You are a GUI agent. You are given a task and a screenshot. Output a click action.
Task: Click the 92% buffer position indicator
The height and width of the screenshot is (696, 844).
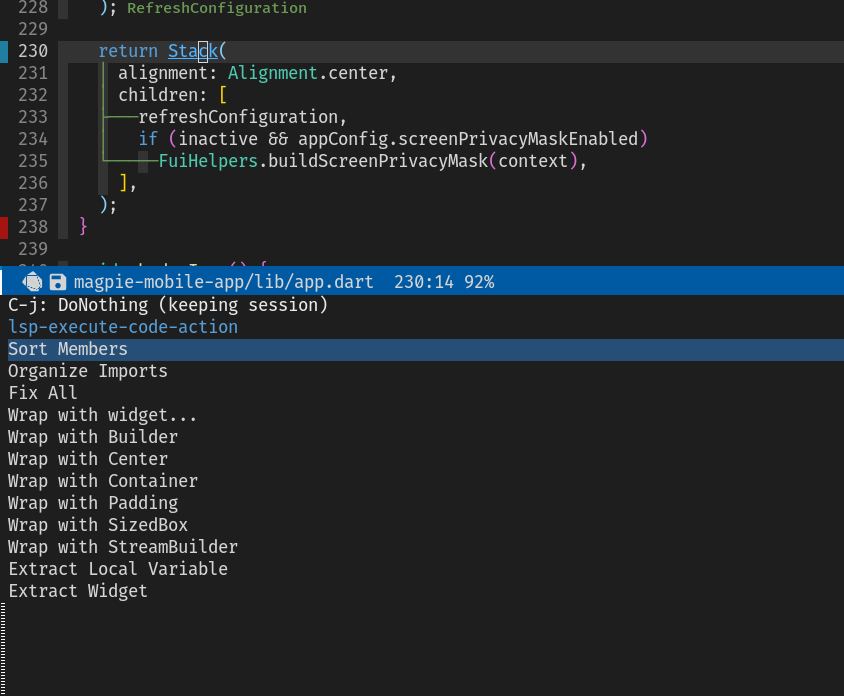(x=479, y=282)
